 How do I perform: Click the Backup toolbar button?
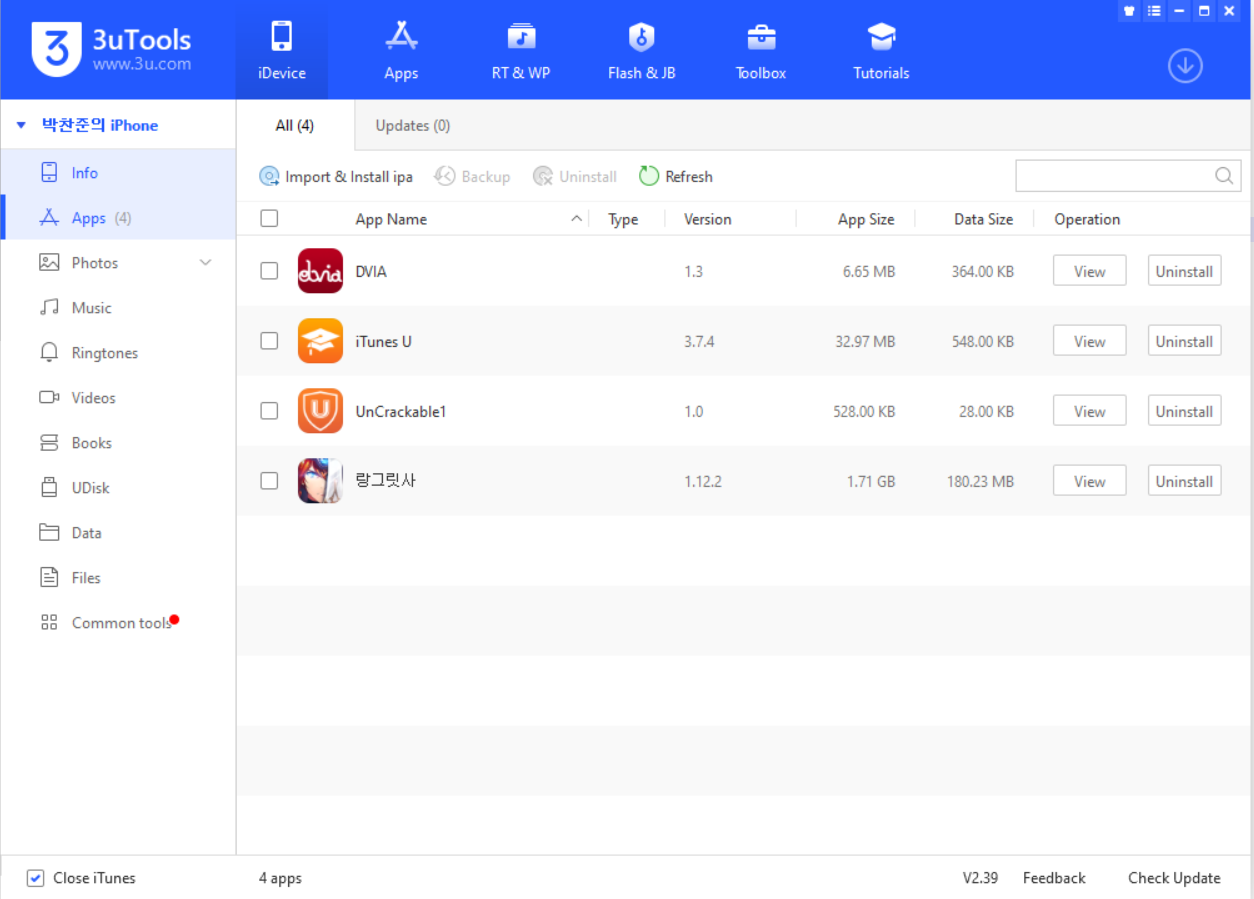472,176
